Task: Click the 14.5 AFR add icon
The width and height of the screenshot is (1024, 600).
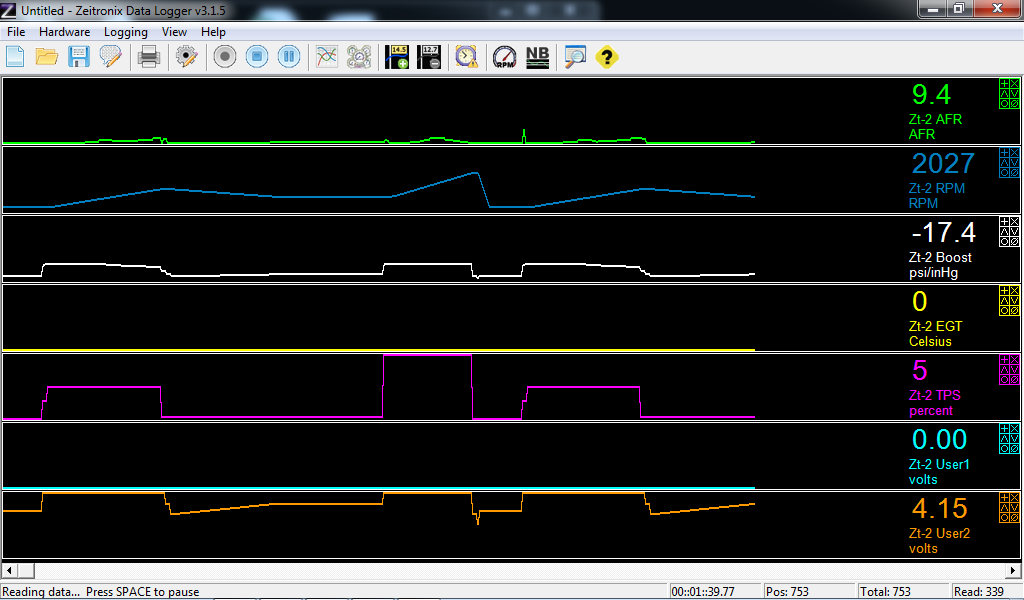Action: (398, 57)
